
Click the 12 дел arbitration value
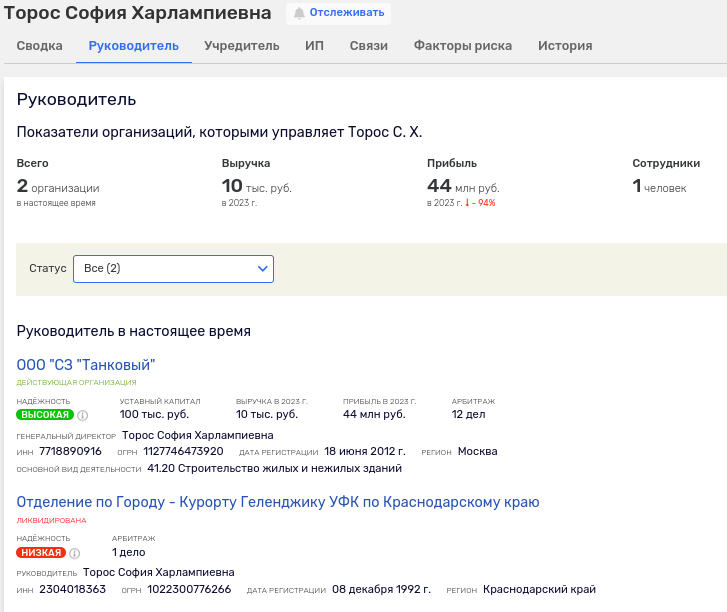[x=470, y=415]
